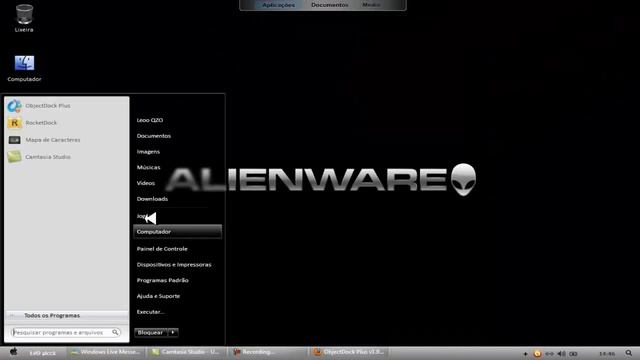Open highlighted Computador in Start menu

tap(177, 231)
